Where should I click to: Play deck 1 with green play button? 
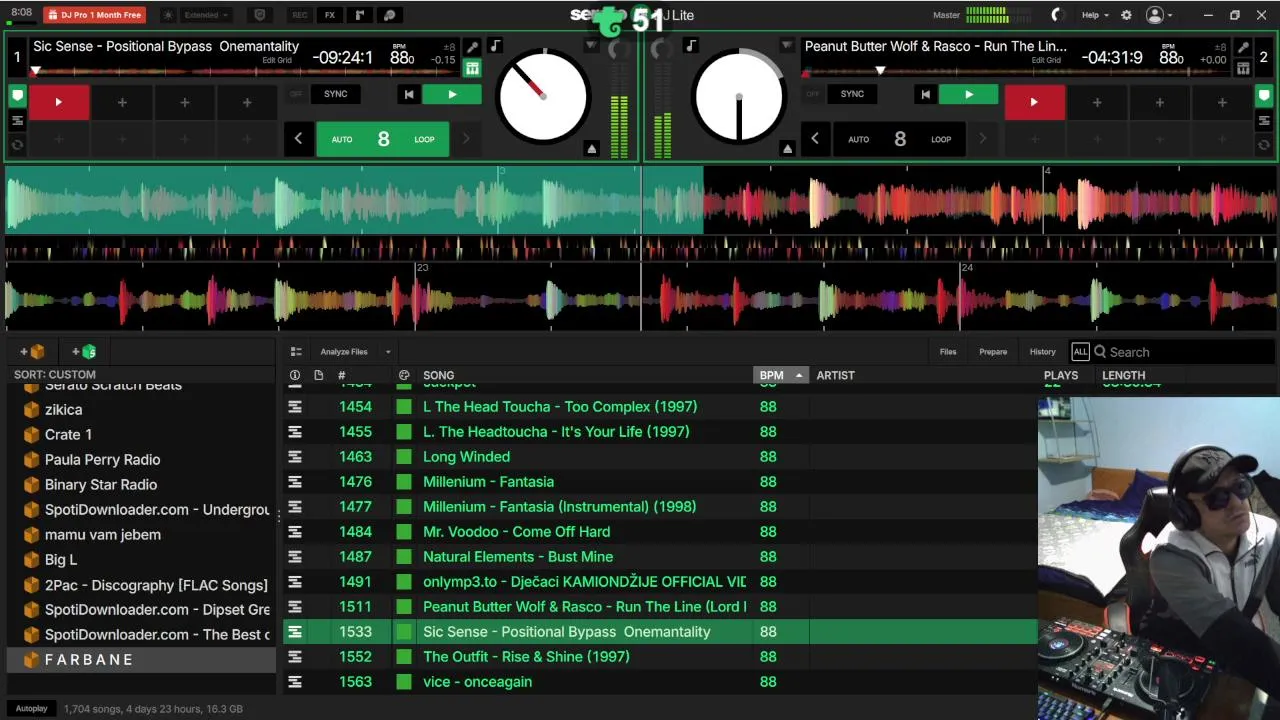point(452,94)
